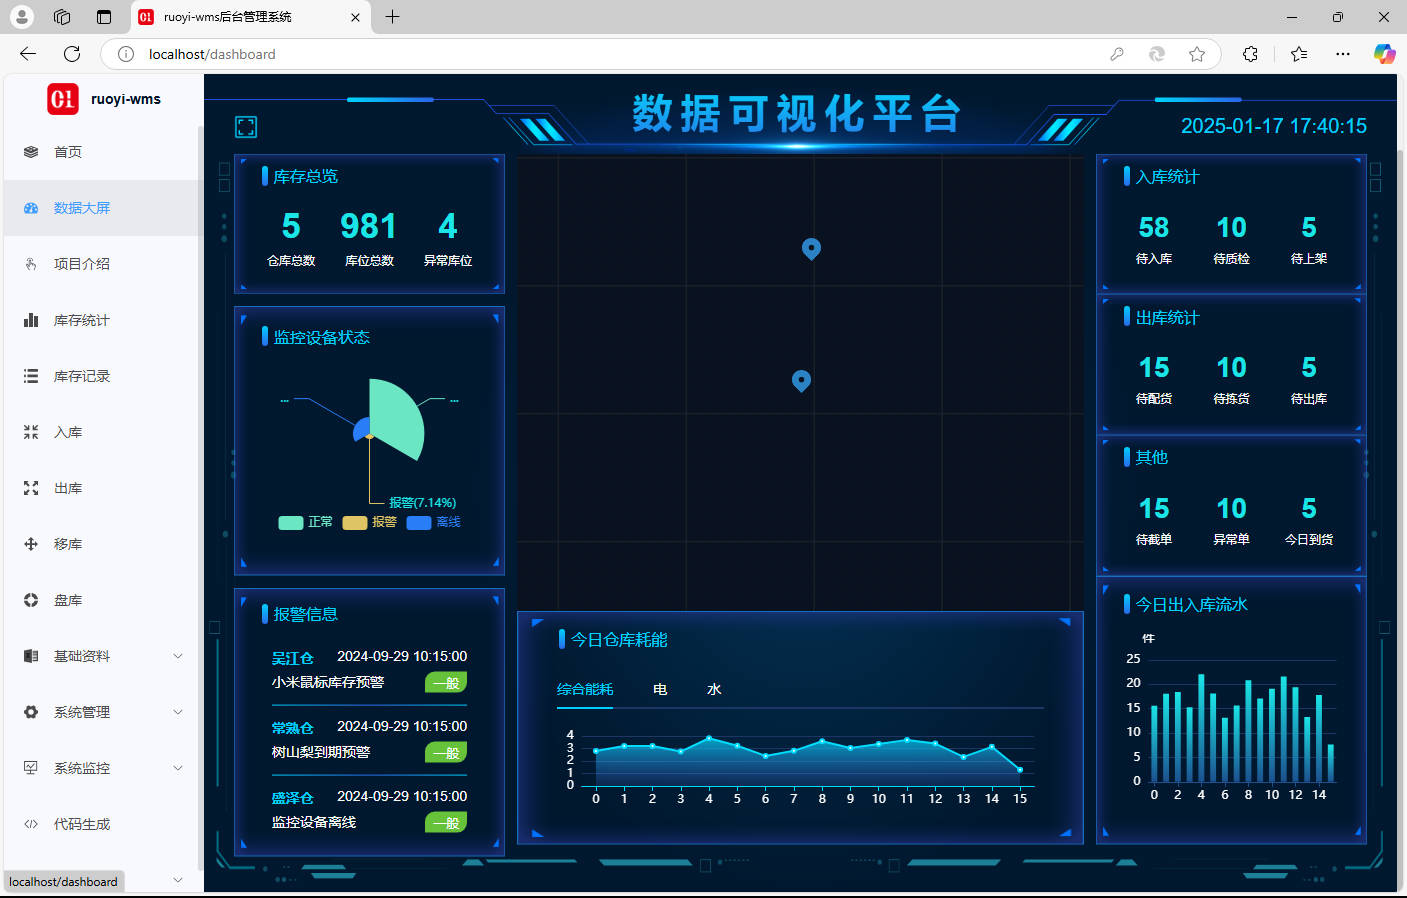View site information icon in address bar
The height and width of the screenshot is (898, 1407).
(126, 54)
